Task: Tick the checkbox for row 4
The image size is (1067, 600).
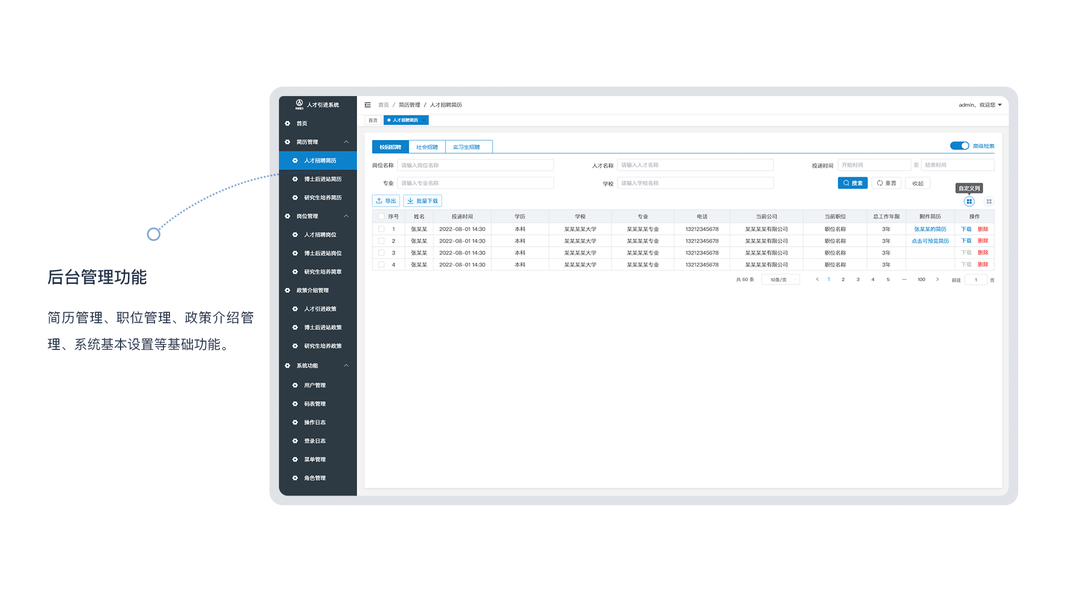Action: 381,265
